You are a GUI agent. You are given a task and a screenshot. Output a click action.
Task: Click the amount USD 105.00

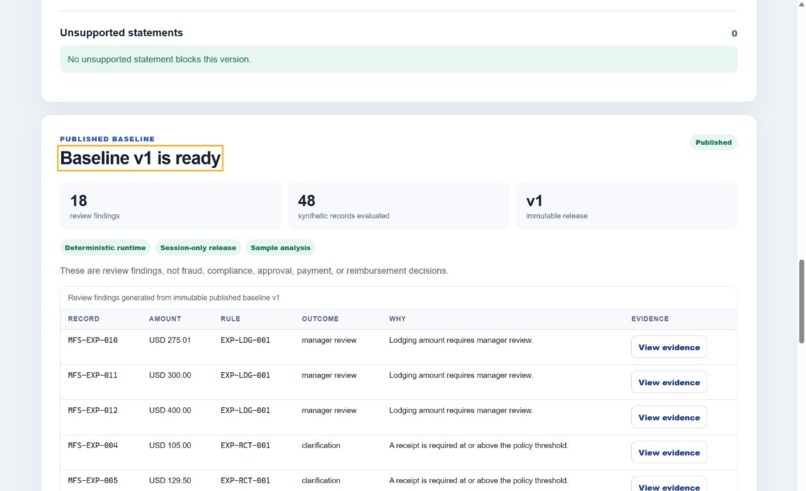170,445
